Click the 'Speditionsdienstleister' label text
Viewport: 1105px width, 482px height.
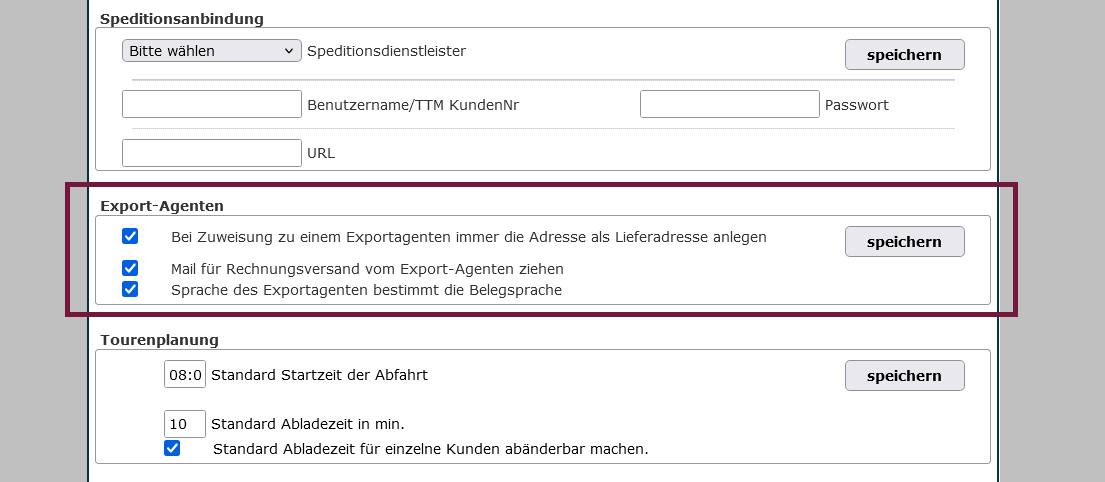(x=386, y=51)
